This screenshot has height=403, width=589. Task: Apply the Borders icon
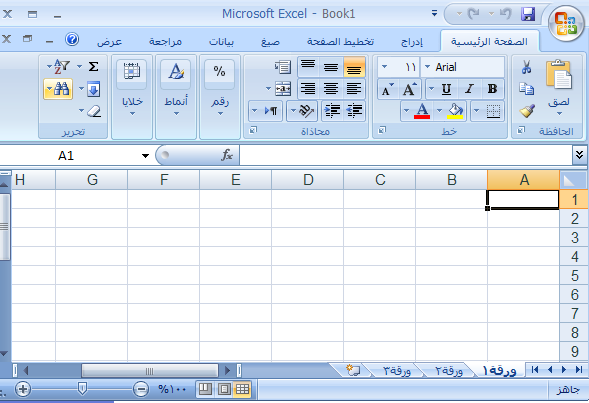[x=493, y=111]
